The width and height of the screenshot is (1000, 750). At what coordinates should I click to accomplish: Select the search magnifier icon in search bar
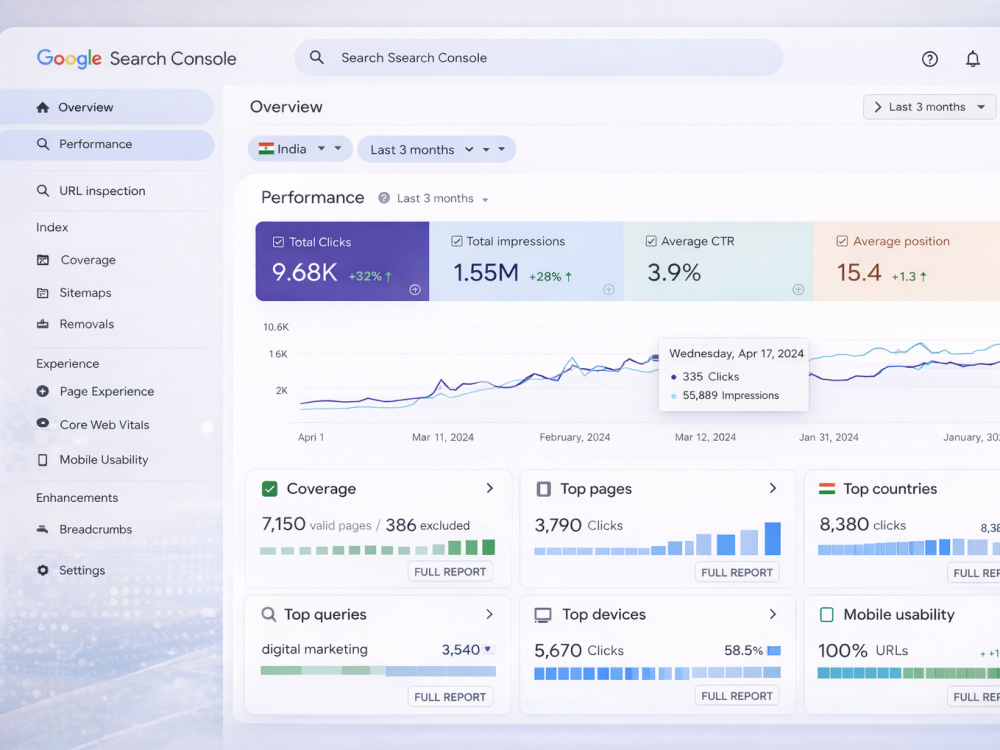click(316, 57)
